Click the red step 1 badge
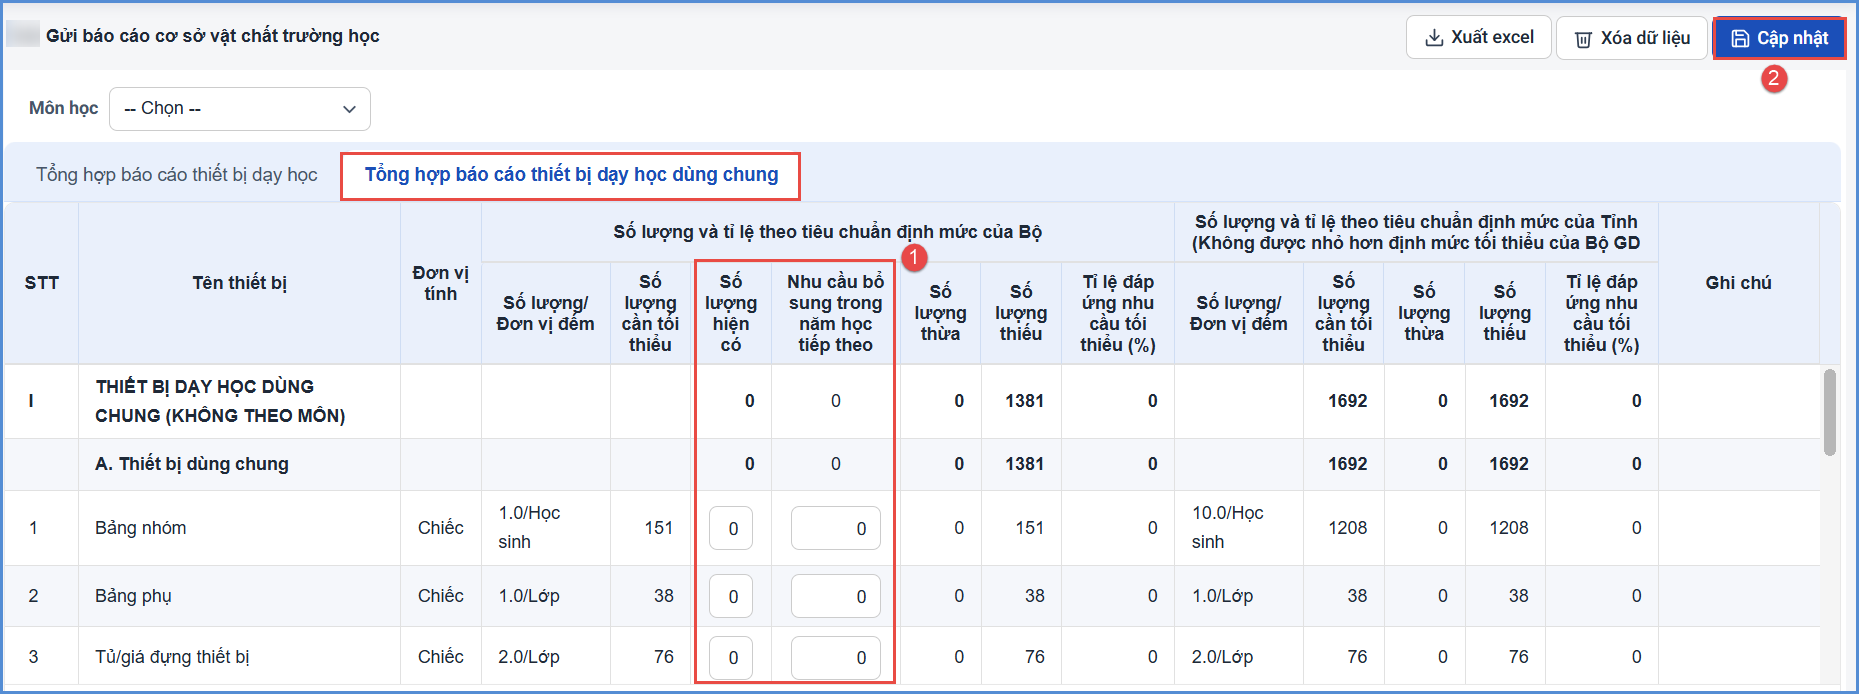This screenshot has width=1859, height=694. click(x=914, y=257)
